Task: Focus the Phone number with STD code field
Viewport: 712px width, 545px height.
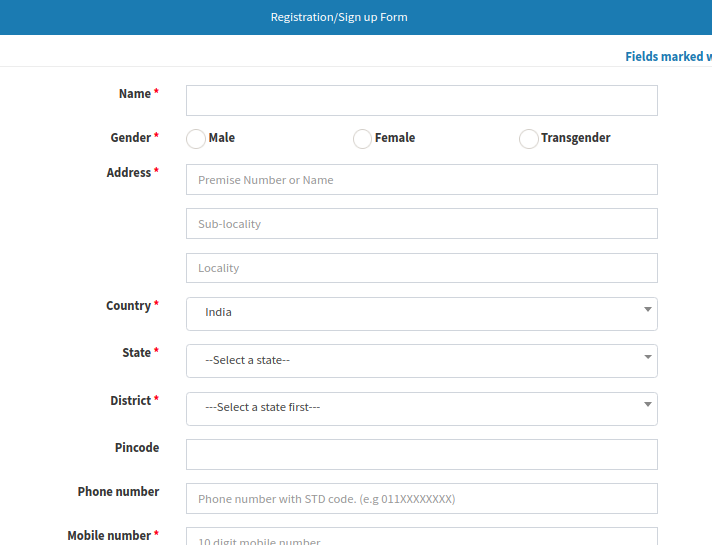Action: coord(421,498)
